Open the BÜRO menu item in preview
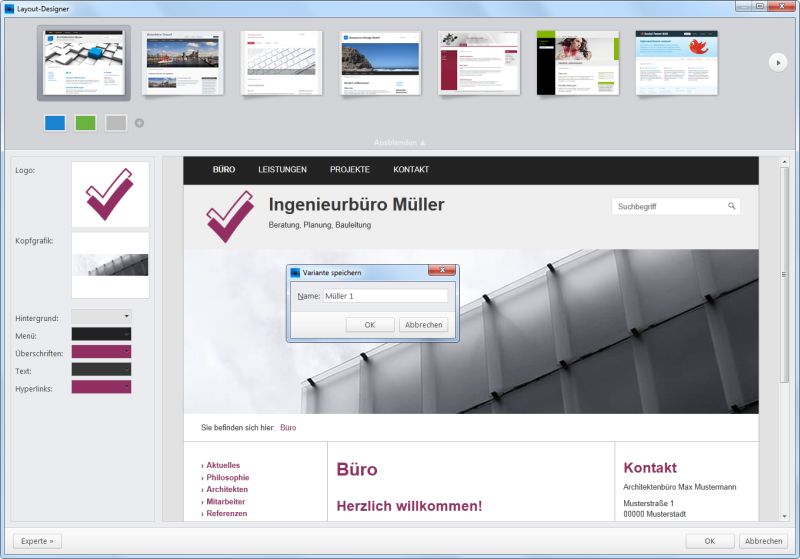800x559 pixels. coord(224,169)
